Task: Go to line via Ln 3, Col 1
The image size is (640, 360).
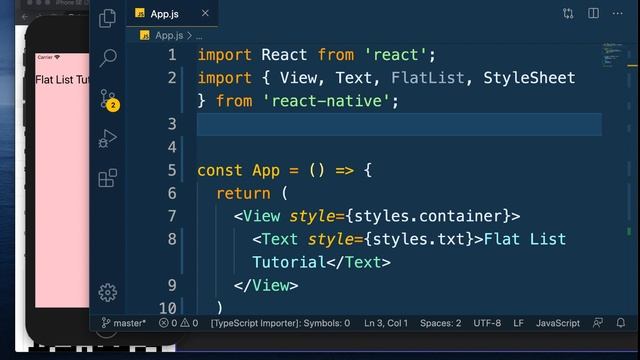Action: click(x=386, y=323)
